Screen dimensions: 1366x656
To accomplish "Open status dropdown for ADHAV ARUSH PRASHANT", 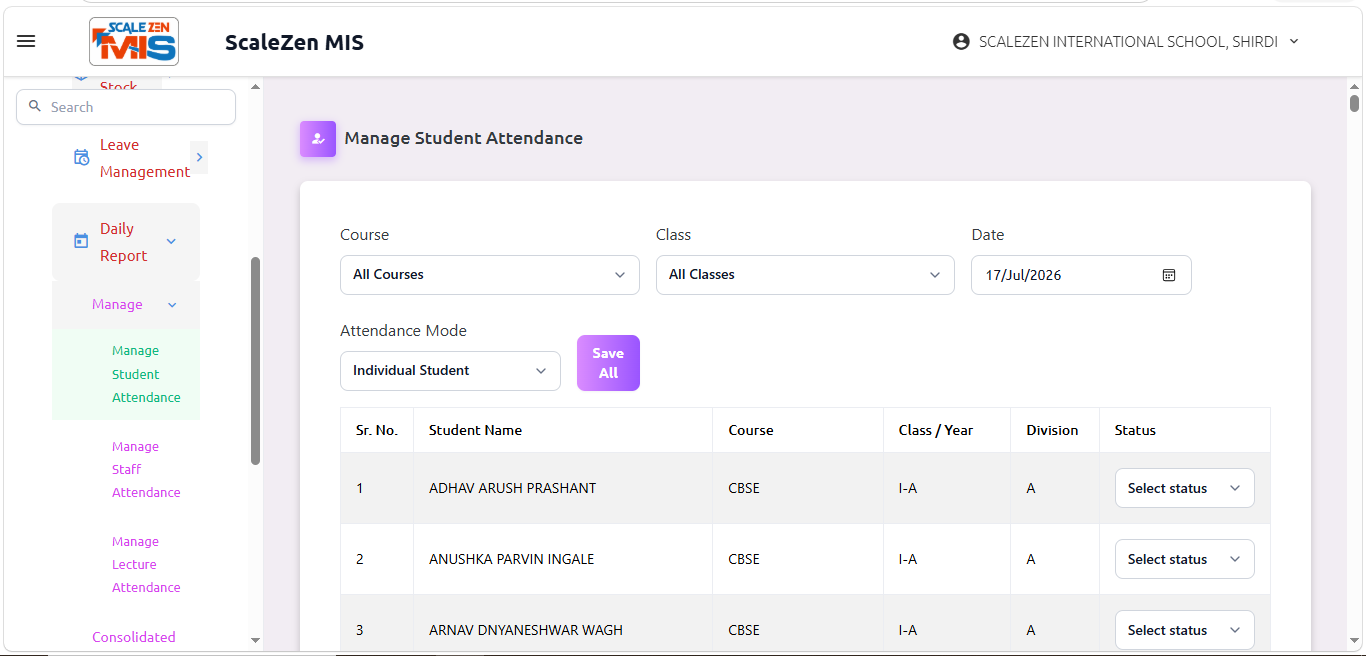I will pos(1184,488).
